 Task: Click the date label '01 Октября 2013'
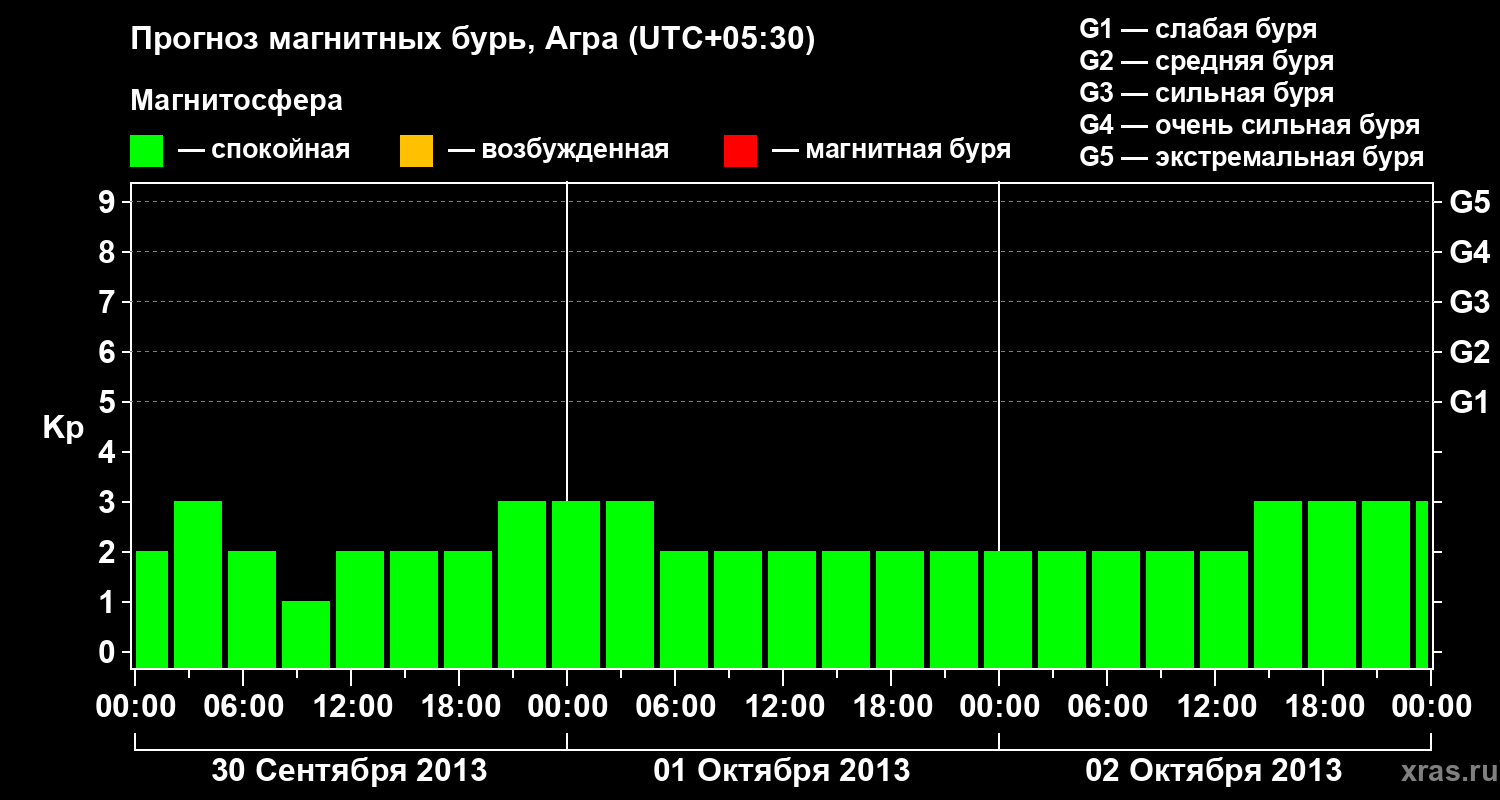click(x=782, y=770)
